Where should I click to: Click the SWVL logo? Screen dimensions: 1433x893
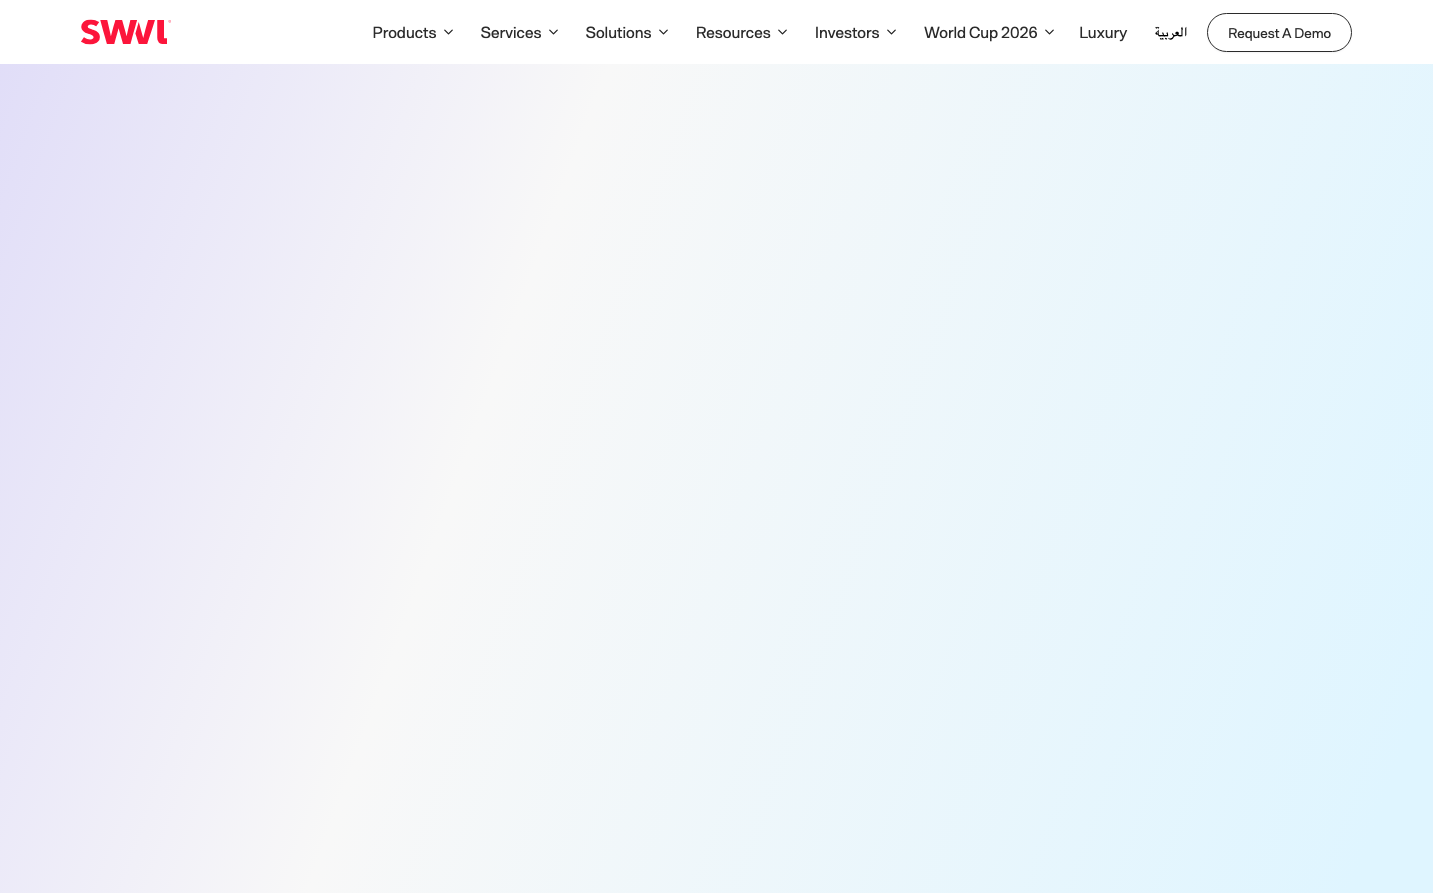point(125,32)
